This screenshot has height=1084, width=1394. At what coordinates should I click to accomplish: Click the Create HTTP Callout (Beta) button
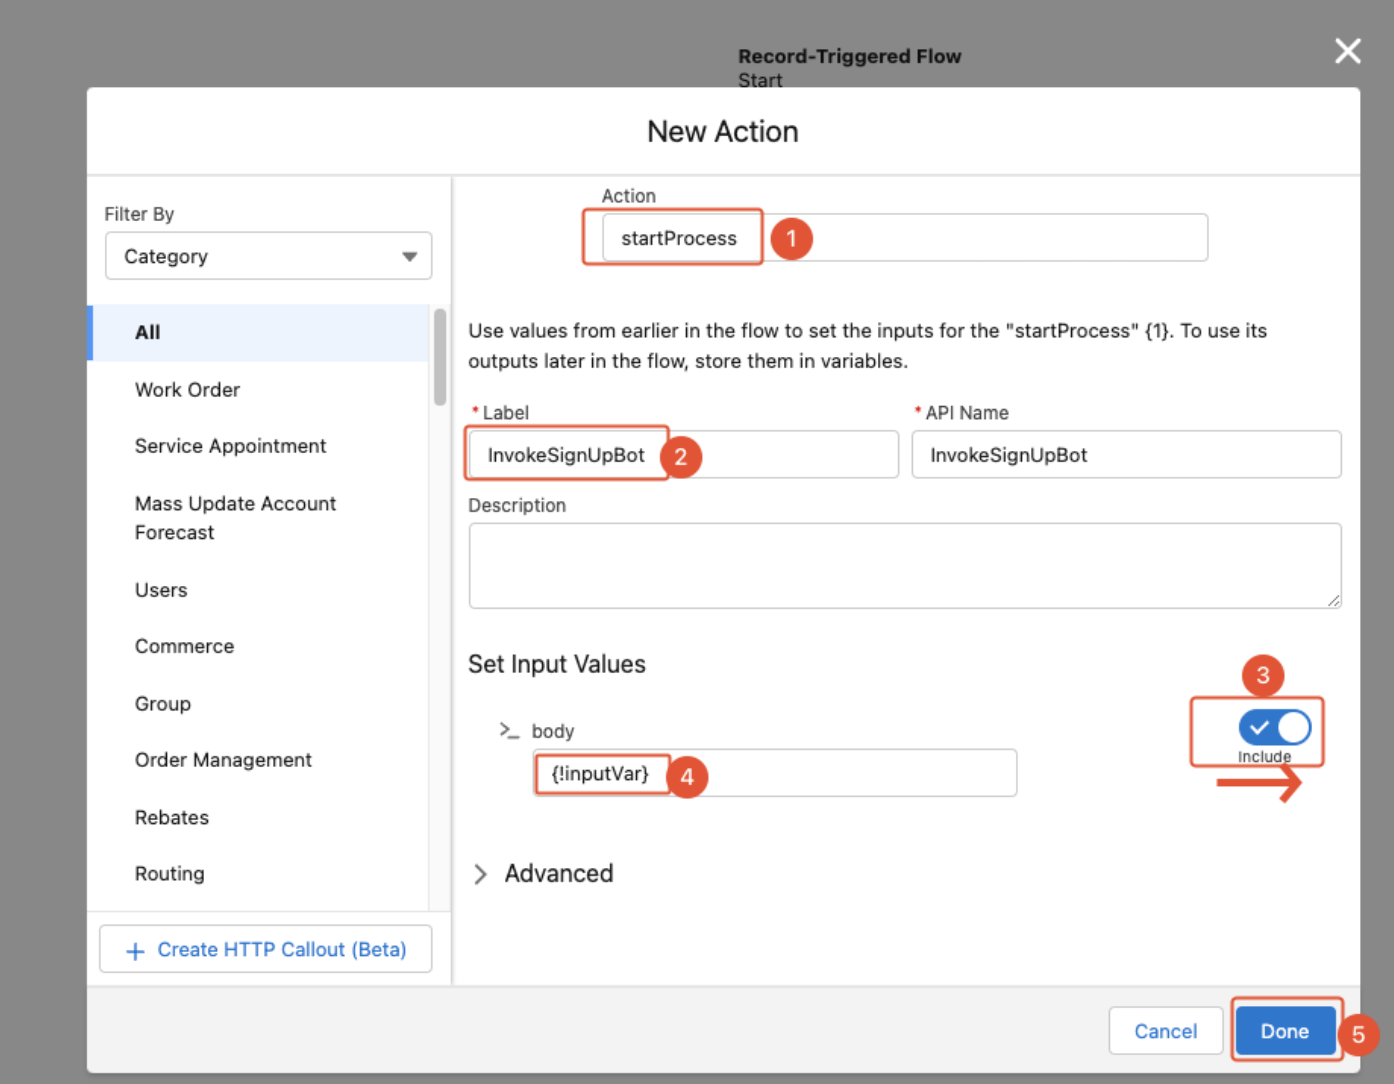click(x=266, y=949)
